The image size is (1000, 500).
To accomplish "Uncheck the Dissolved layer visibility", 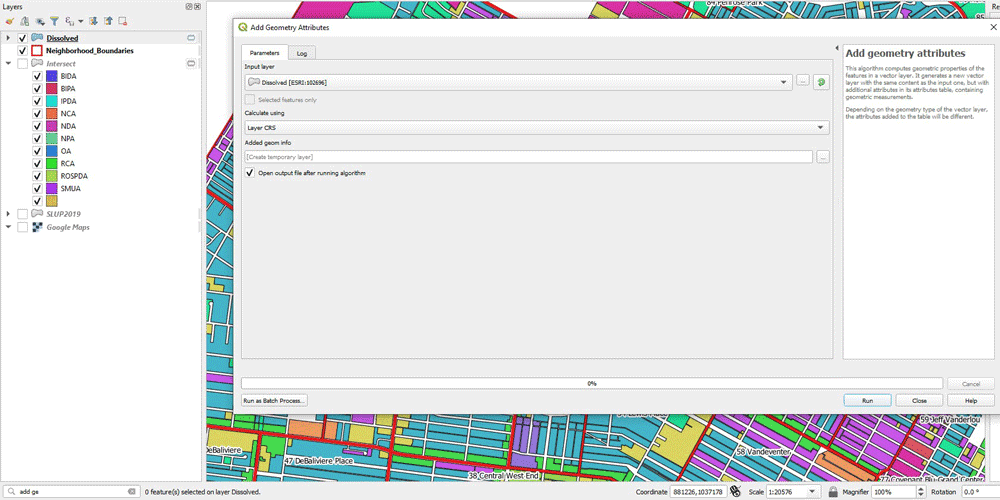I will [x=22, y=38].
